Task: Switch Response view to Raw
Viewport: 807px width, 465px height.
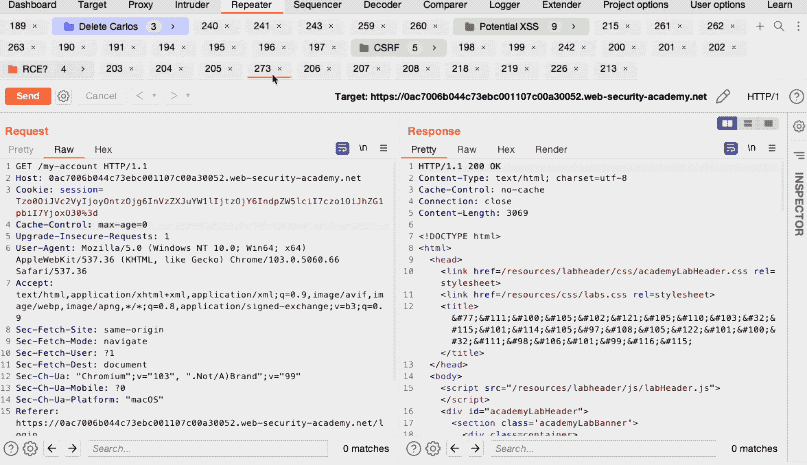Action: (x=466, y=149)
